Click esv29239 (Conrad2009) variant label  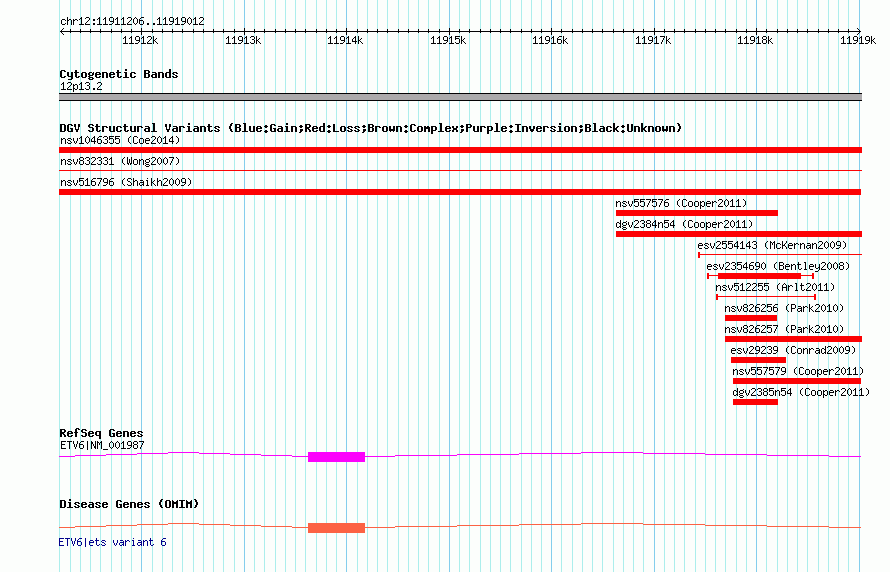(793, 350)
